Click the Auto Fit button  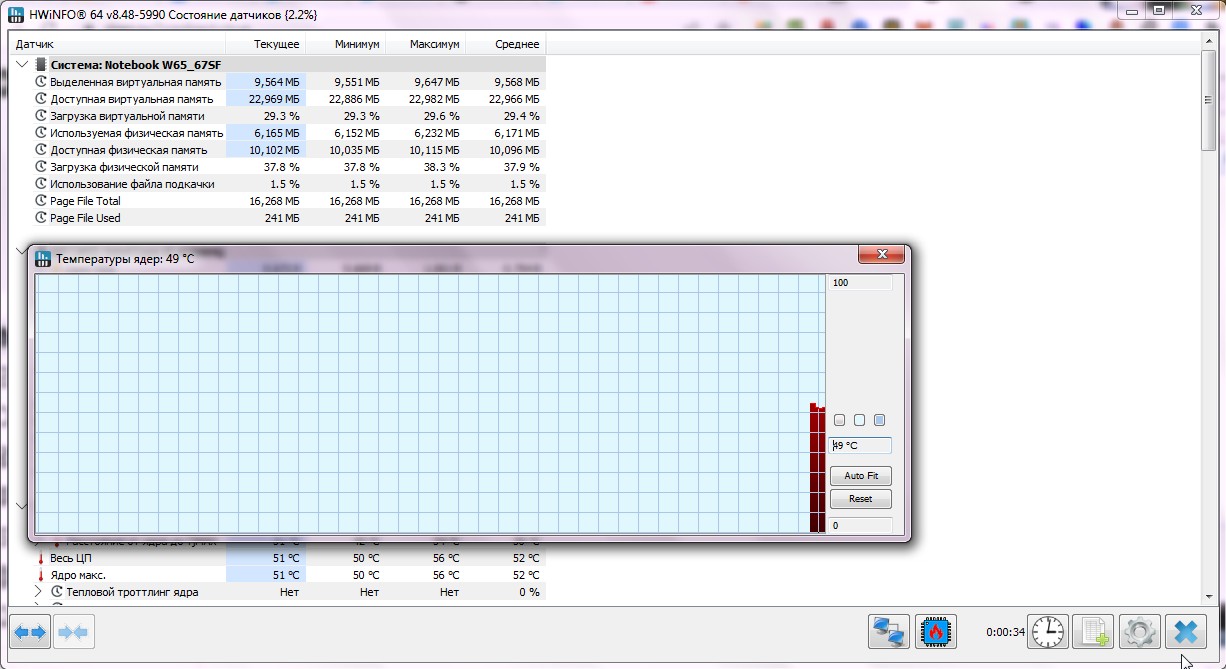(861, 476)
